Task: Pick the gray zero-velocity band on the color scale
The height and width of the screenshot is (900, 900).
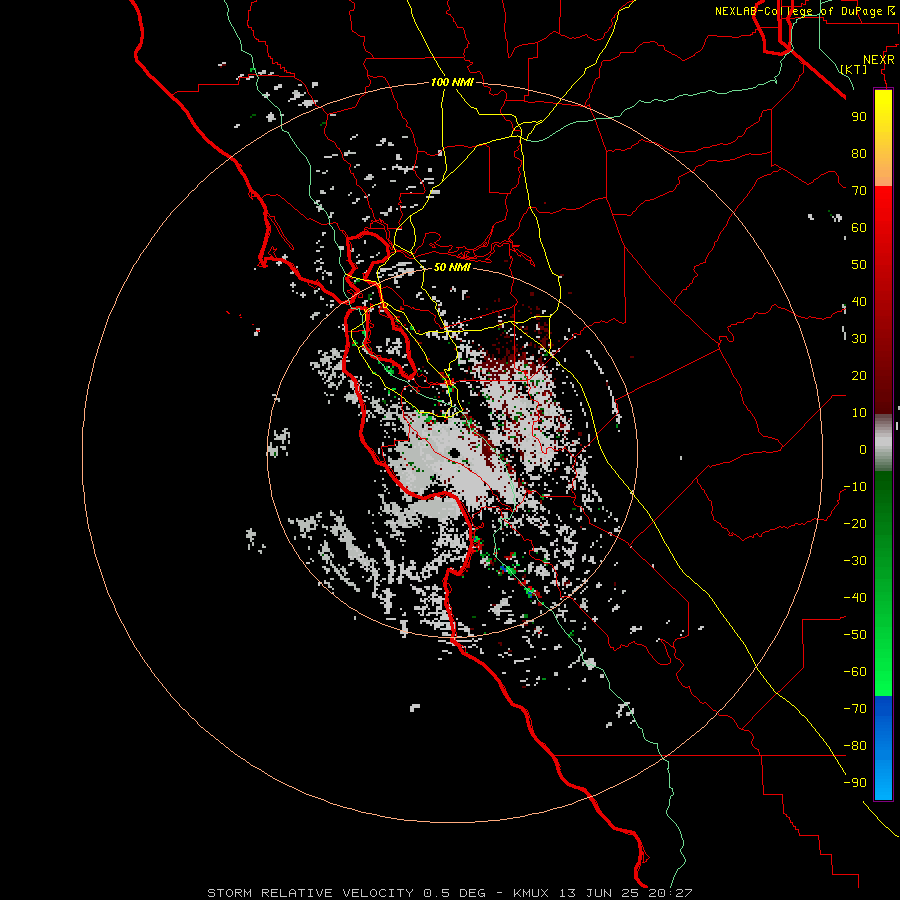Action: click(x=883, y=443)
